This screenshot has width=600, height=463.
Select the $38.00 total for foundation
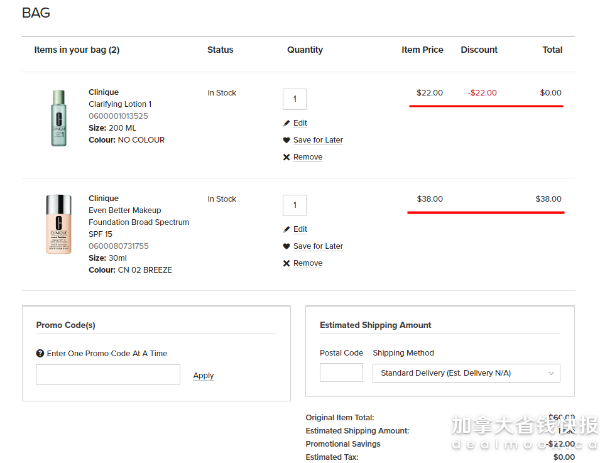[548, 199]
